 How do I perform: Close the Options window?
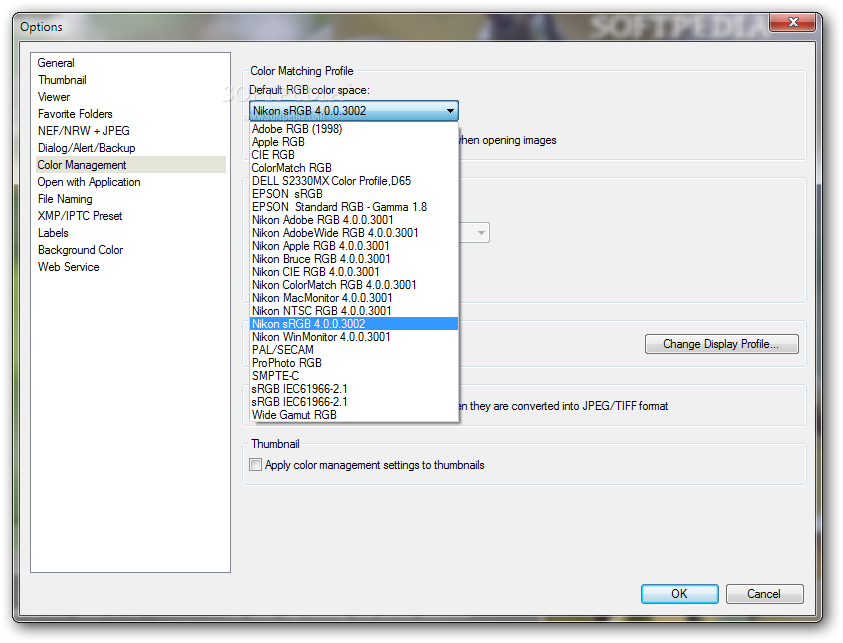(x=792, y=23)
